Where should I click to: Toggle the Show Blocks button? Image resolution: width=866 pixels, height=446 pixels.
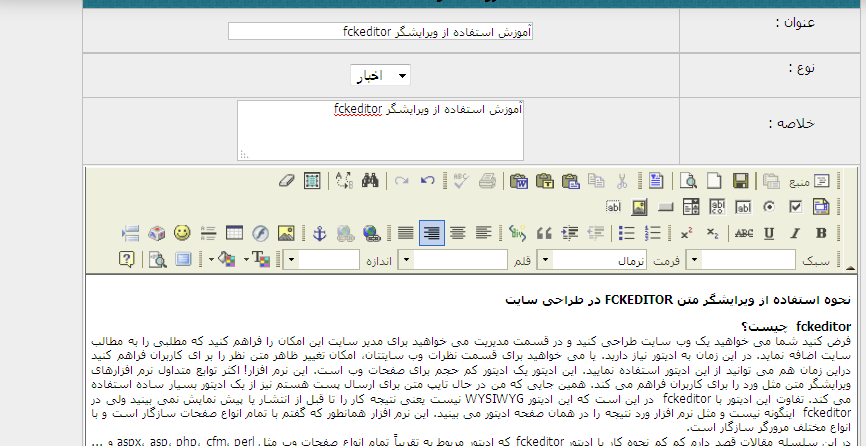point(157,259)
